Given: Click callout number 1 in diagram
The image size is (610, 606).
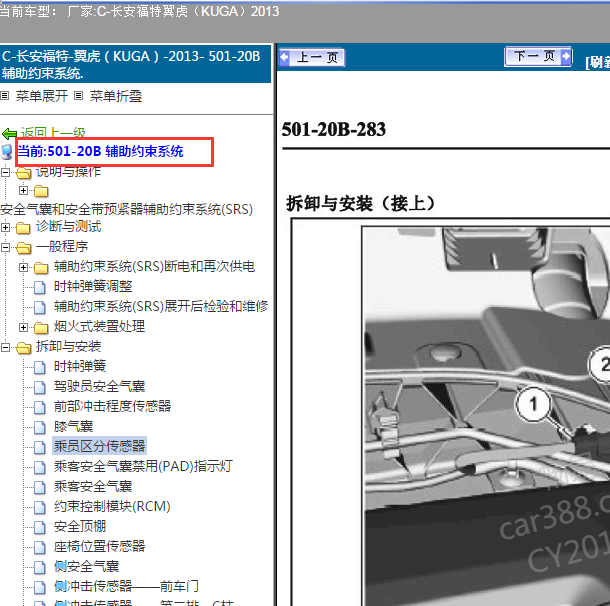Looking at the screenshot, I should [x=533, y=404].
